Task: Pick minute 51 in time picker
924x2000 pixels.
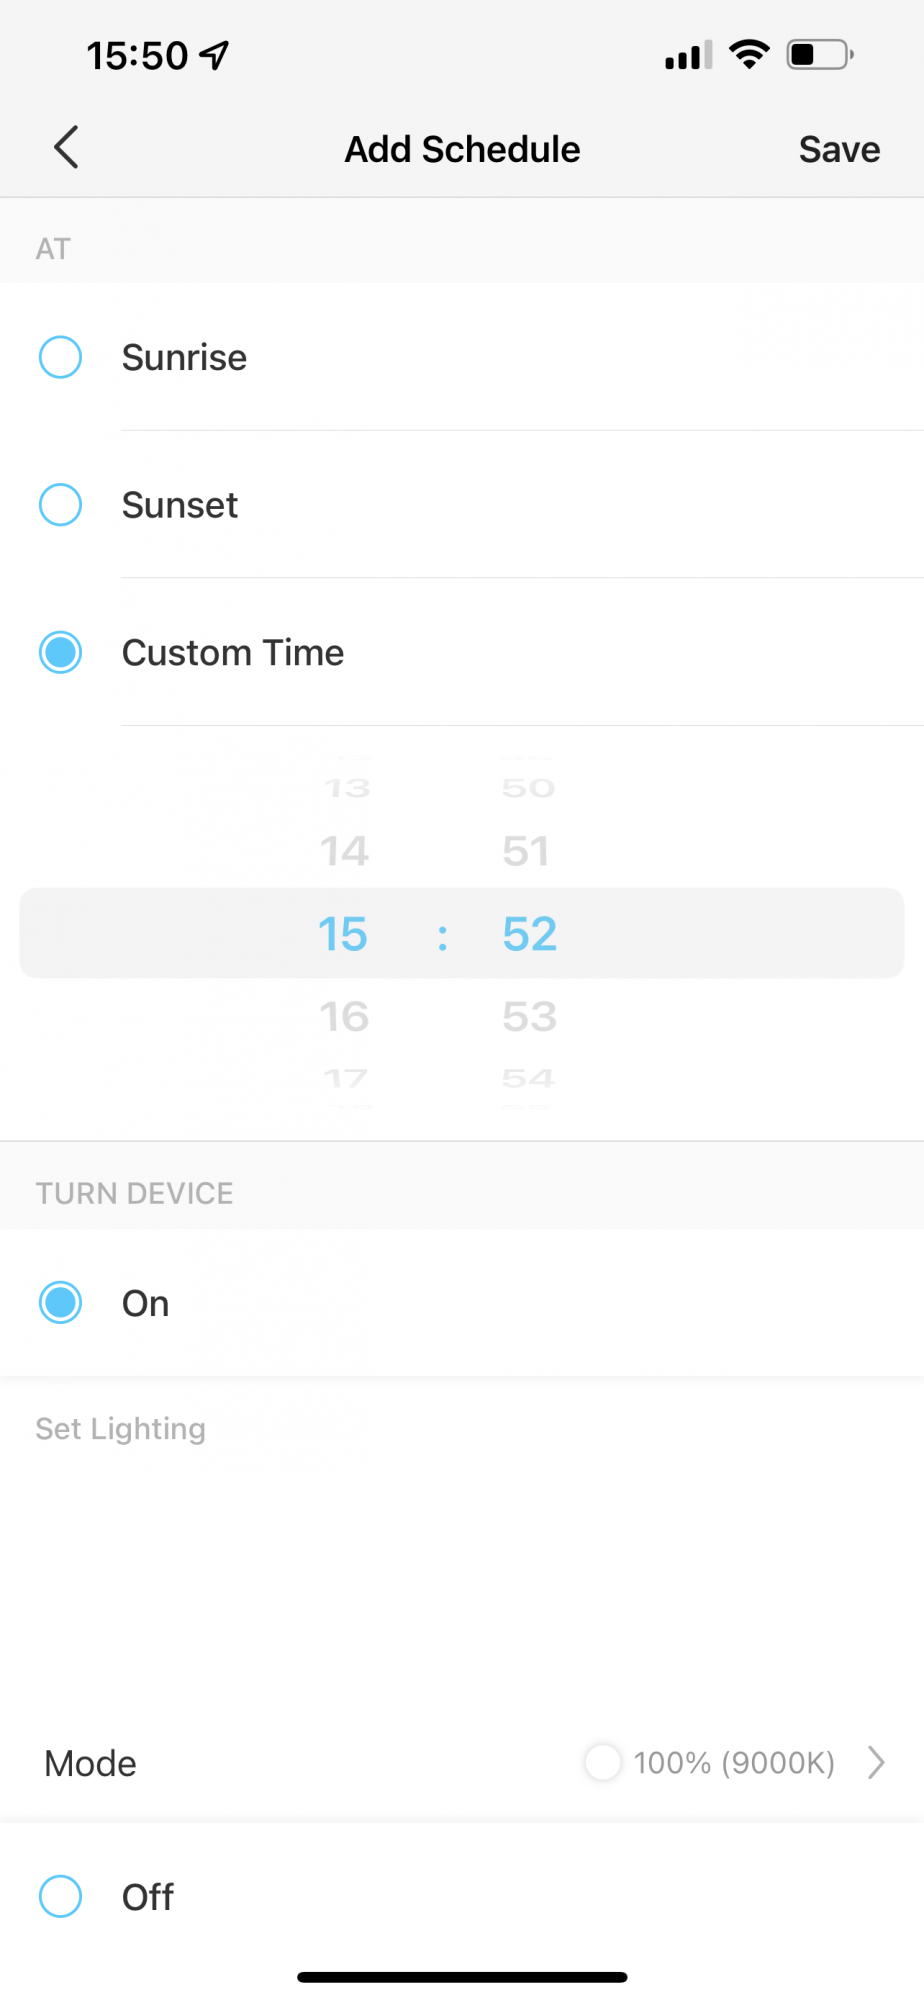Action: pos(527,851)
